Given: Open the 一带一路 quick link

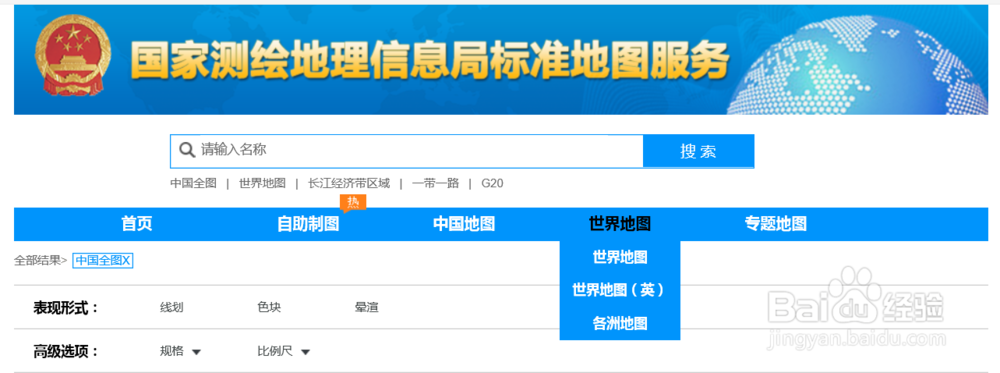Looking at the screenshot, I should (x=436, y=184).
